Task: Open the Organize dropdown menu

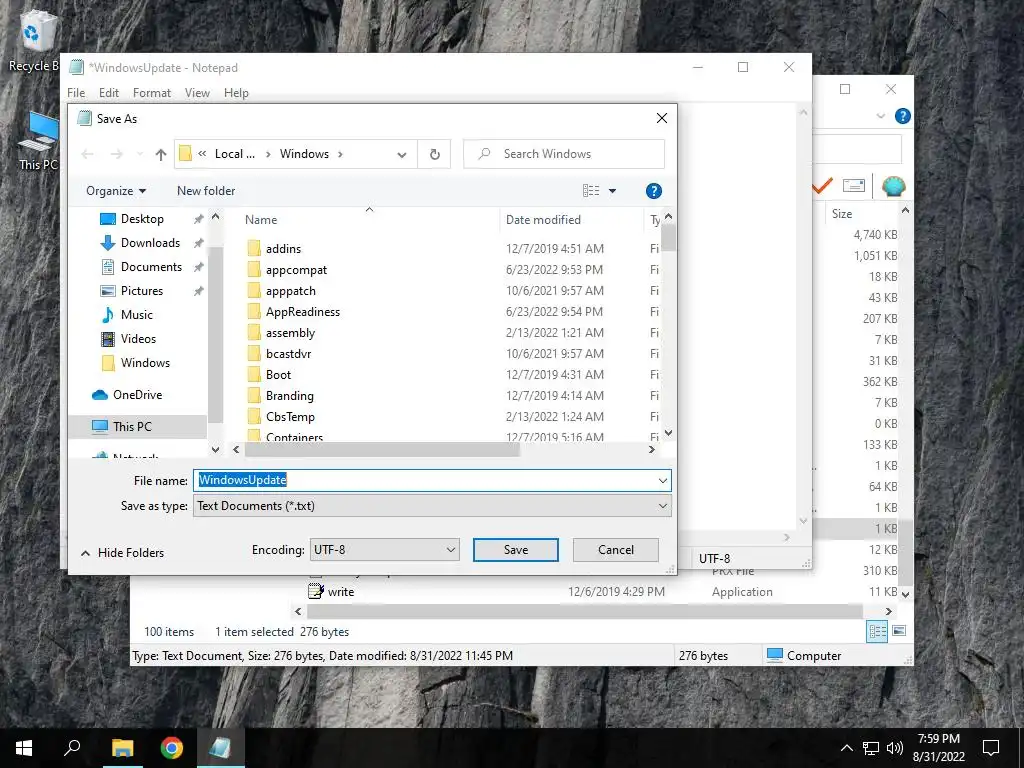Action: [x=116, y=191]
